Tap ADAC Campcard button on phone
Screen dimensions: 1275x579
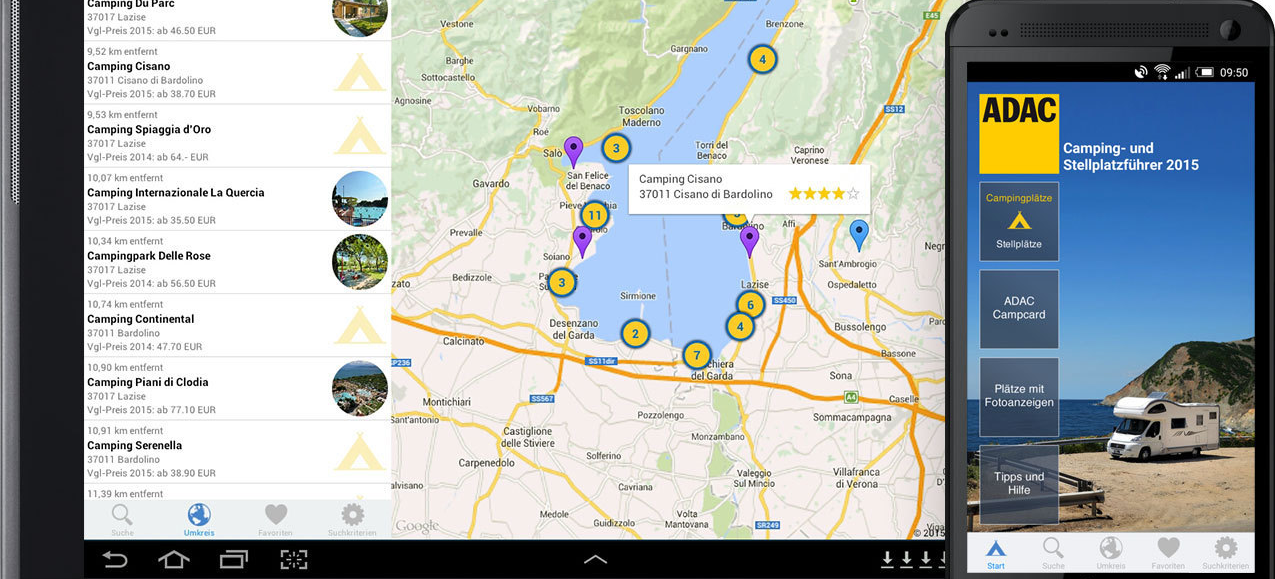tap(1019, 308)
